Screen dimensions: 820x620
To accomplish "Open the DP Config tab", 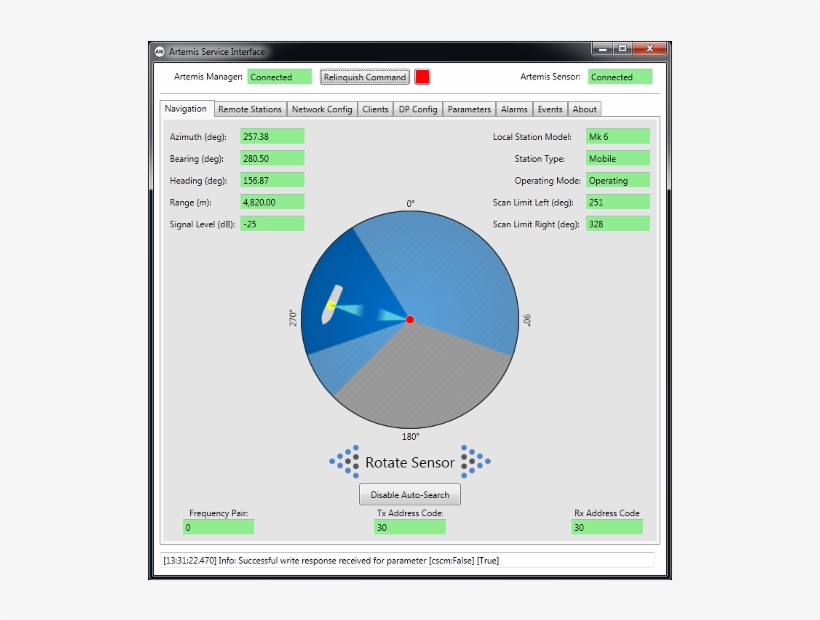I will pyautogui.click(x=417, y=109).
